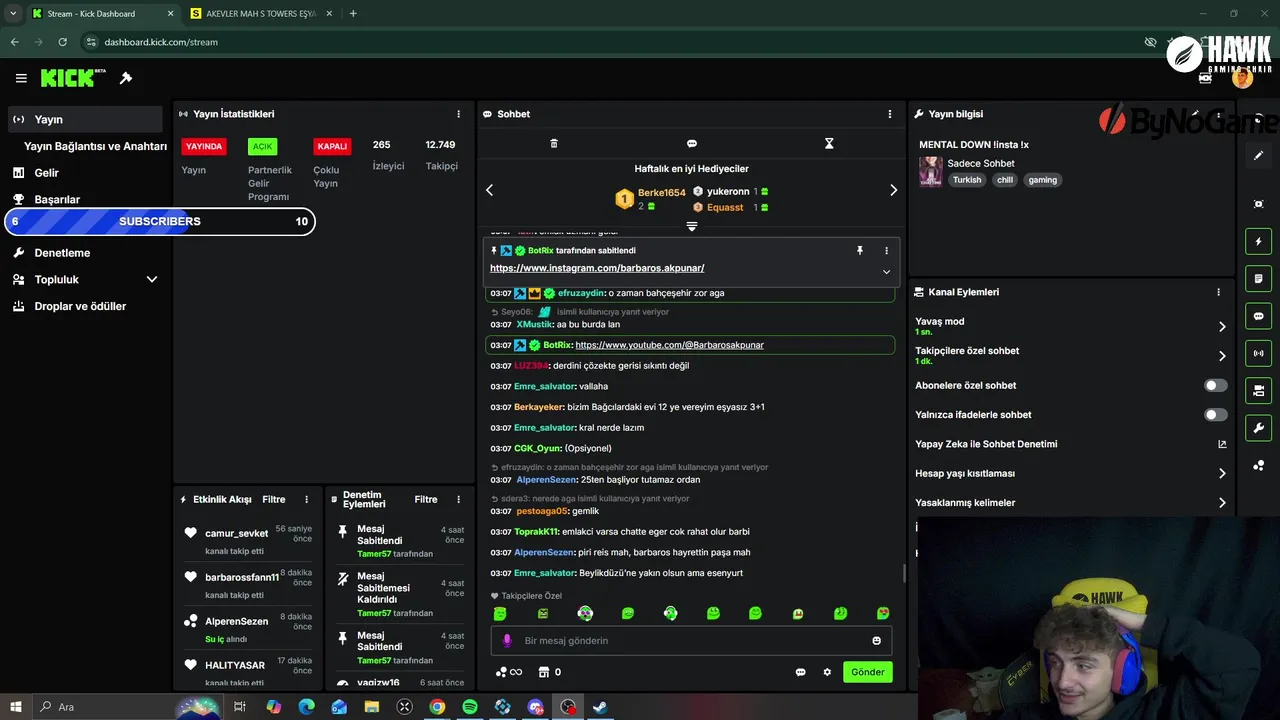Expand Takipçilere özel sohbet options
The width and height of the screenshot is (1280, 720).
(1222, 356)
